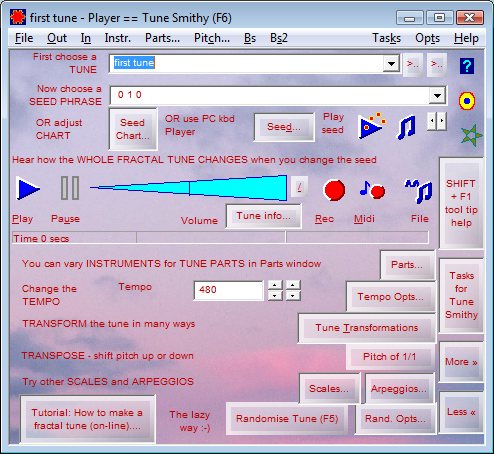This screenshot has width=494, height=454.
Task: Click the second tempo spinner down arrow
Action: click(x=293, y=295)
